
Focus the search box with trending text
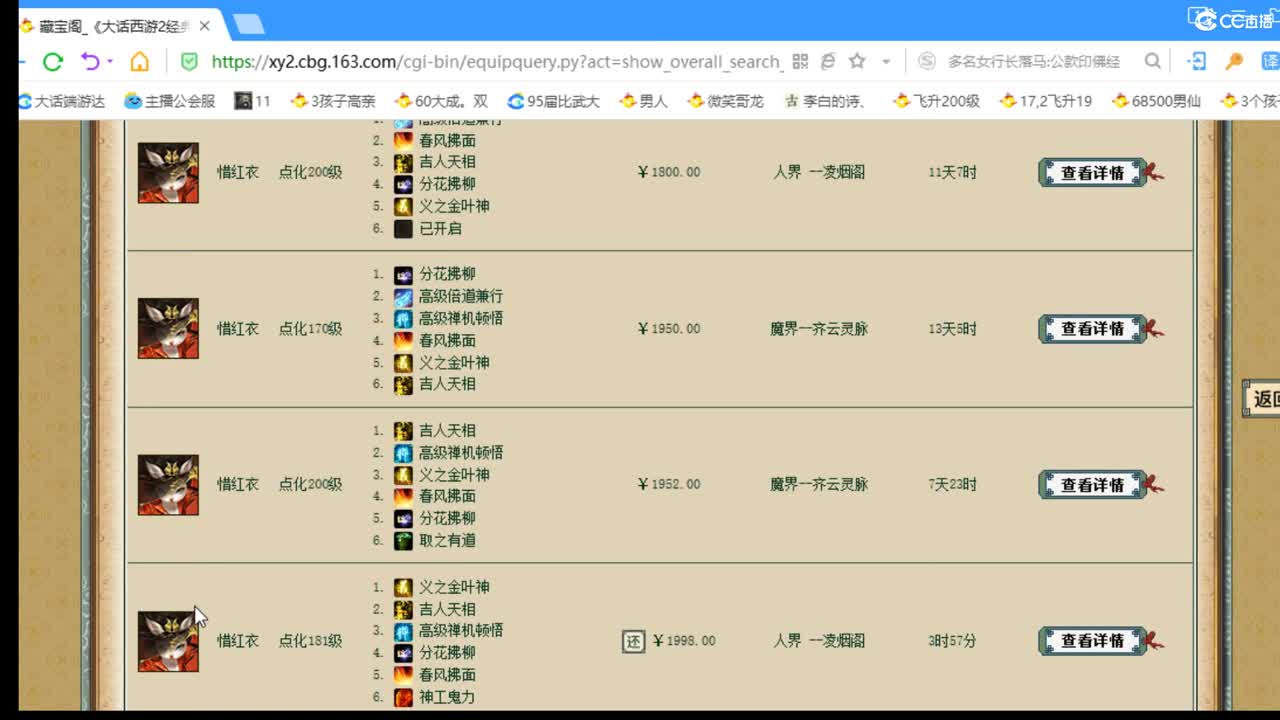[x=1035, y=62]
